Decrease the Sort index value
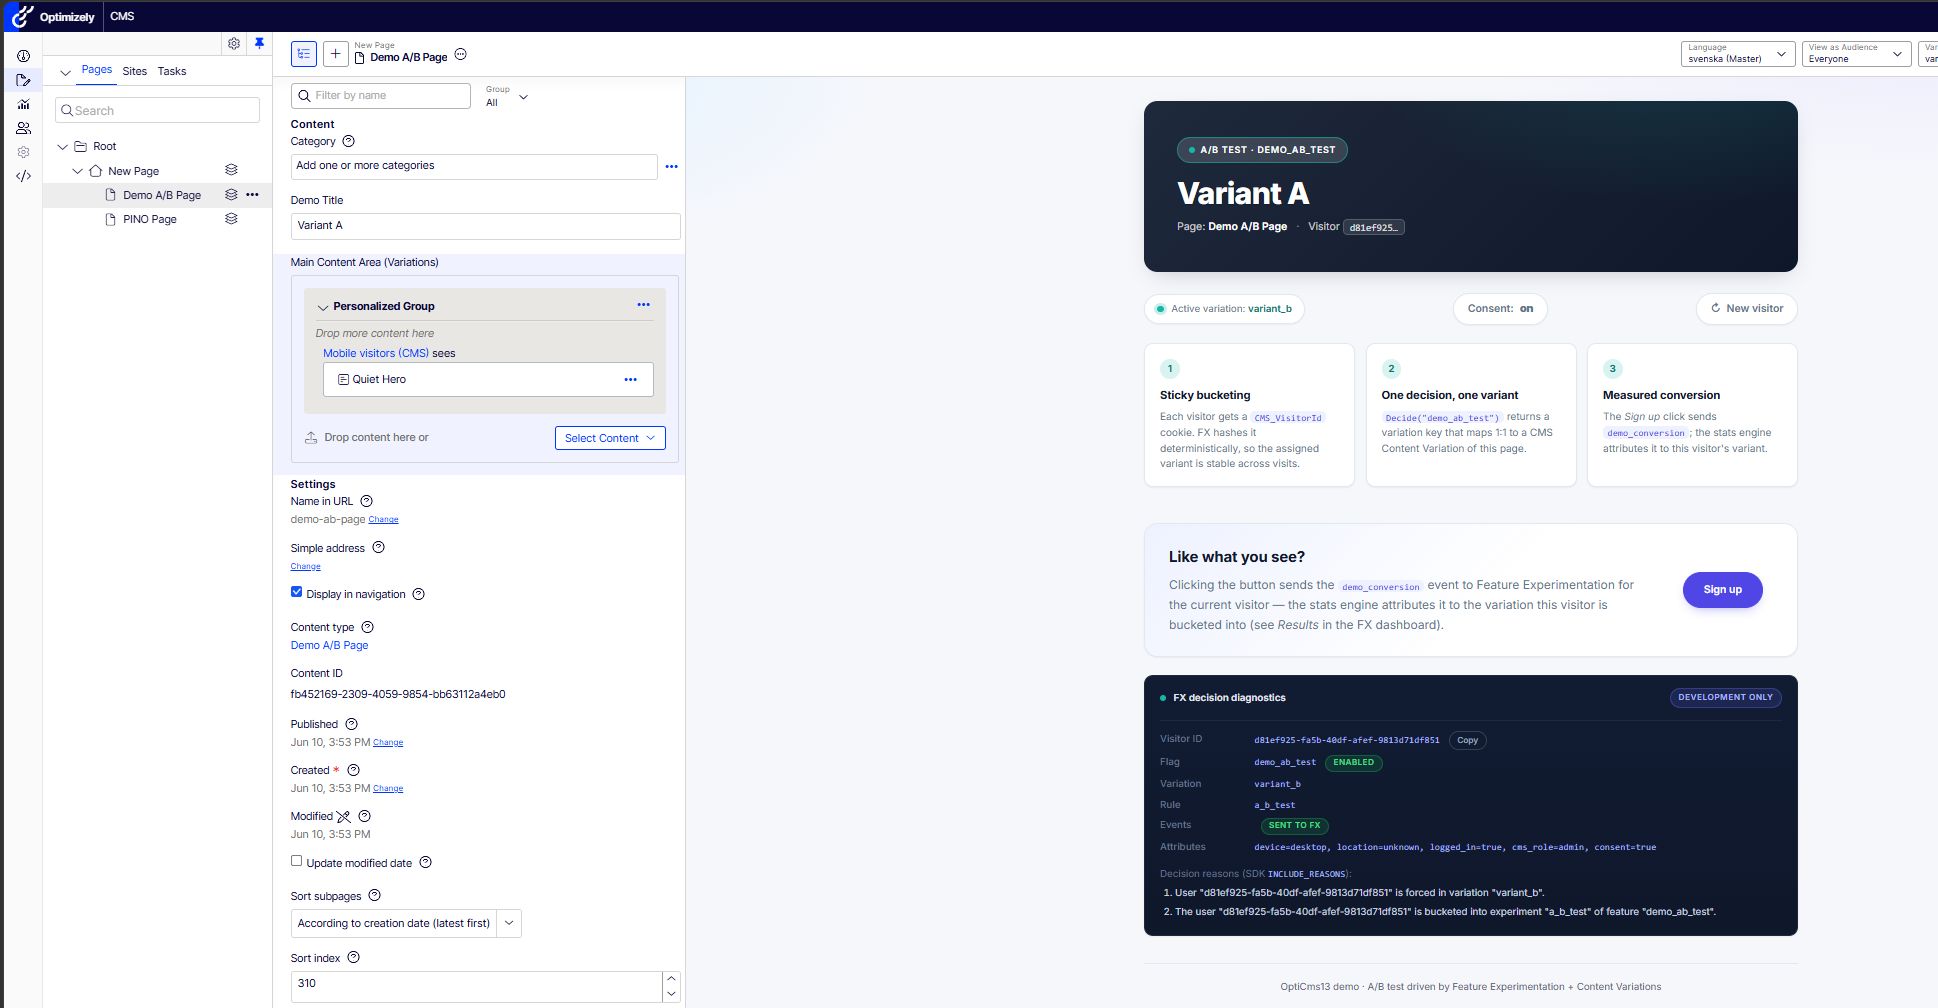 672,994
